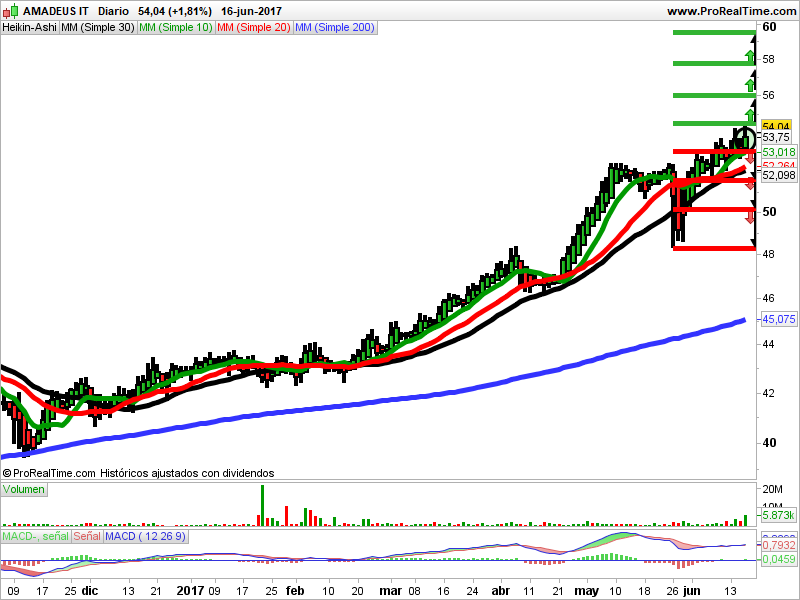The image size is (800, 600).
Task: Click the Volumen panel label
Action: (24, 489)
